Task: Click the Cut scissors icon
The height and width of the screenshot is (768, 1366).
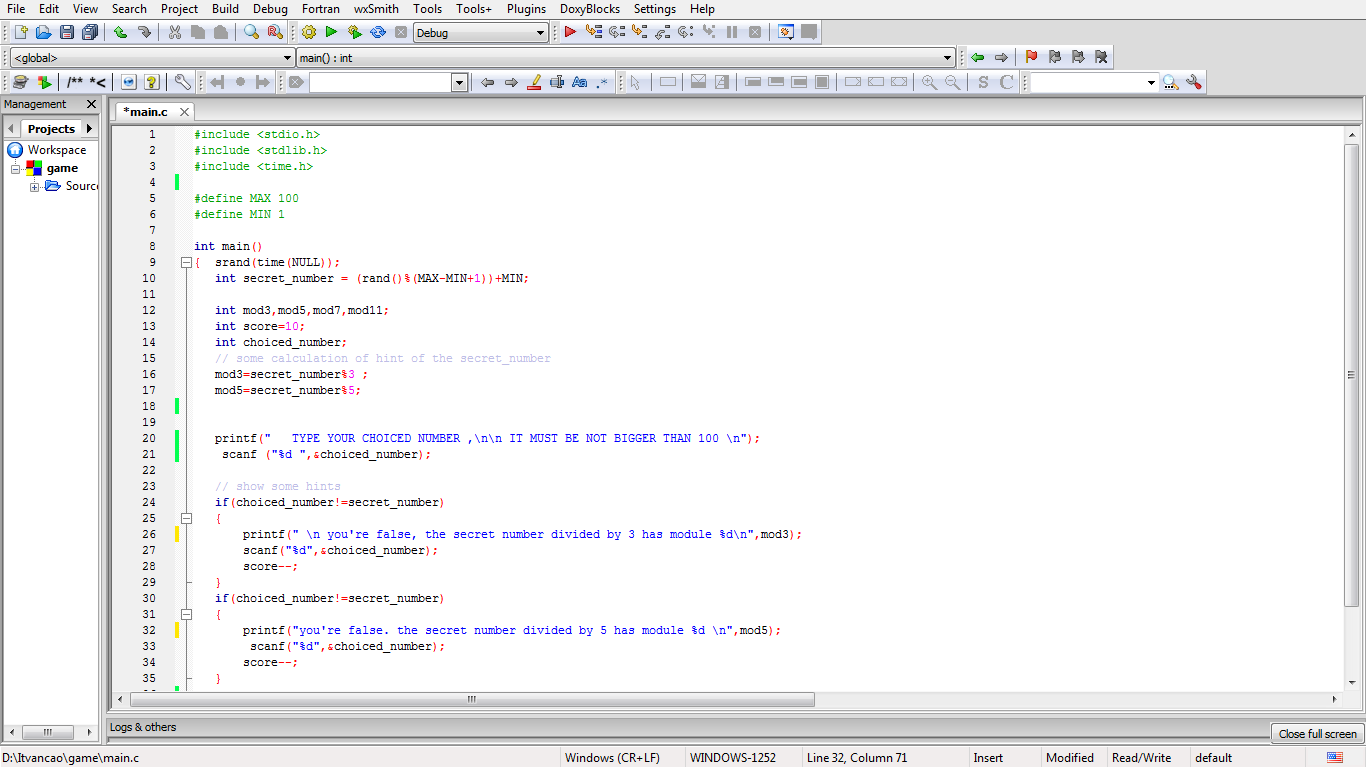Action: [x=174, y=32]
